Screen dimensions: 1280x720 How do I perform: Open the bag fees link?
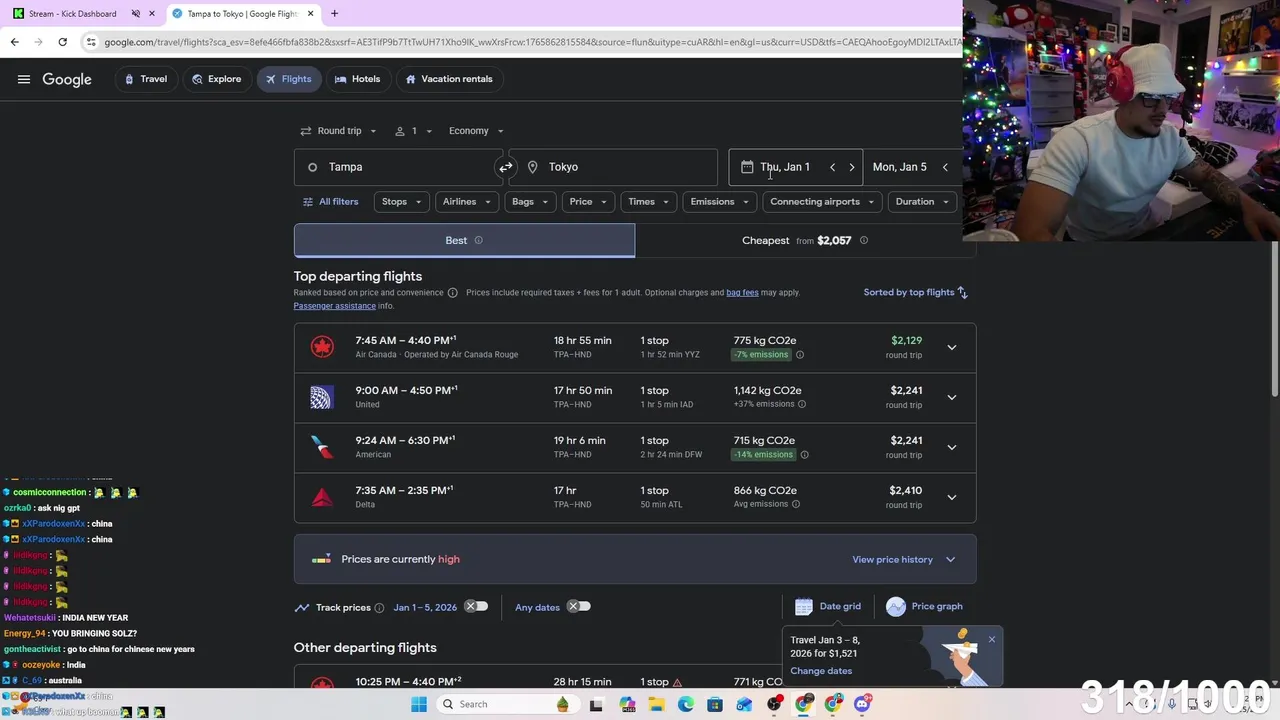coord(742,293)
